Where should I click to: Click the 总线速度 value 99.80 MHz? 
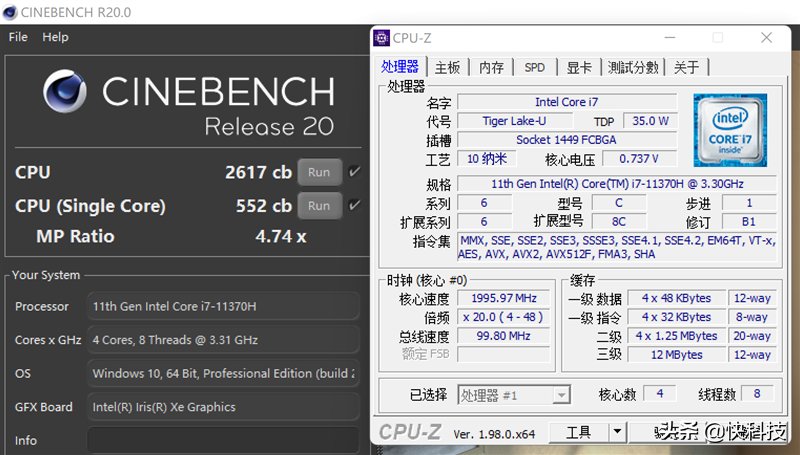tap(504, 336)
